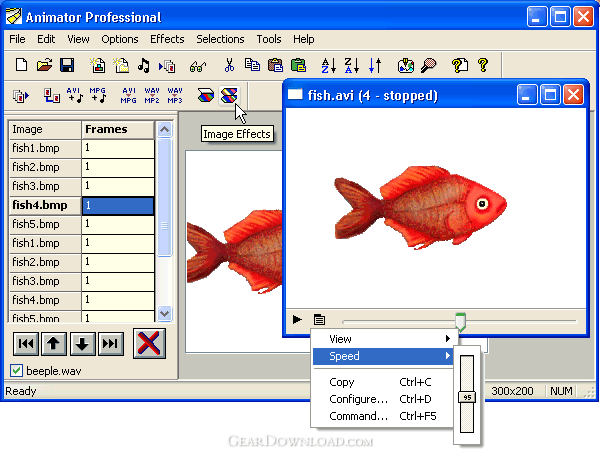Click frame list scrollbar up arrow

[x=165, y=129]
